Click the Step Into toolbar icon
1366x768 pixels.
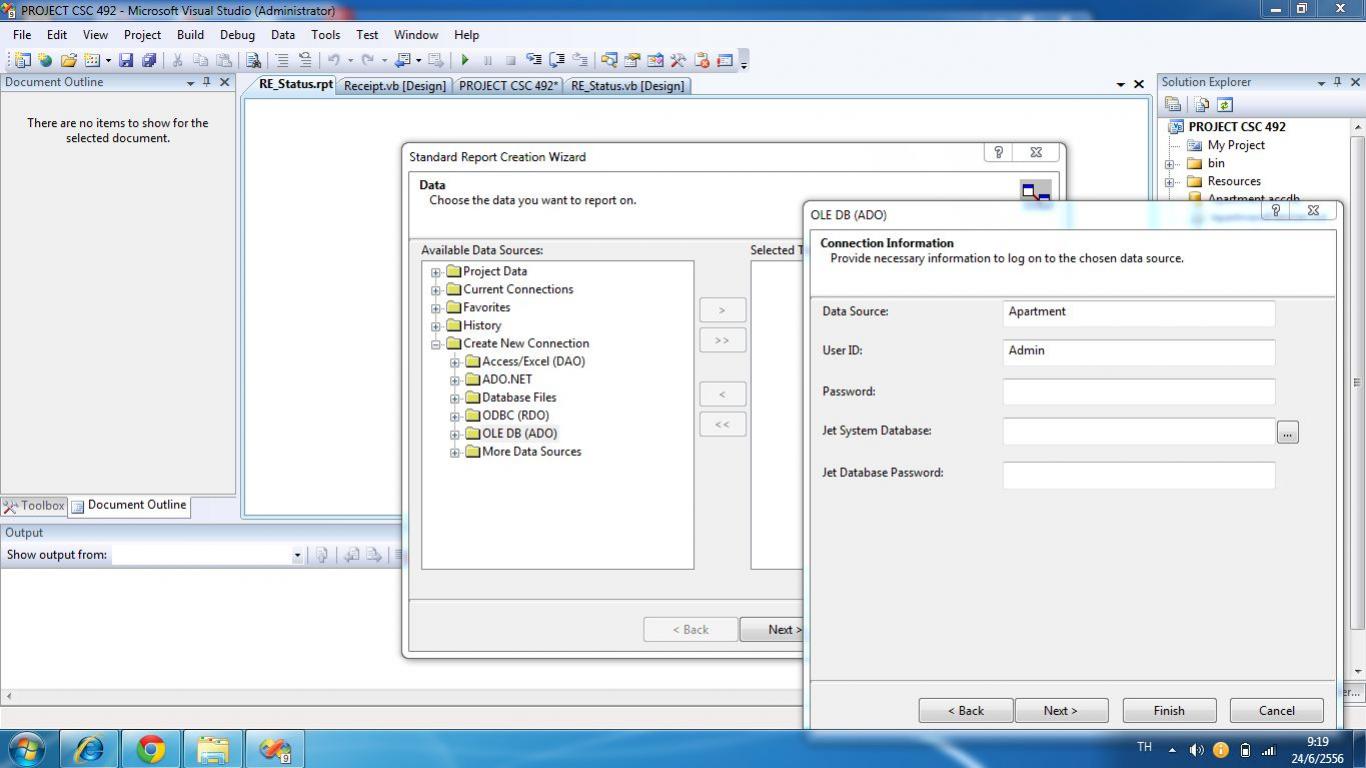[534, 60]
